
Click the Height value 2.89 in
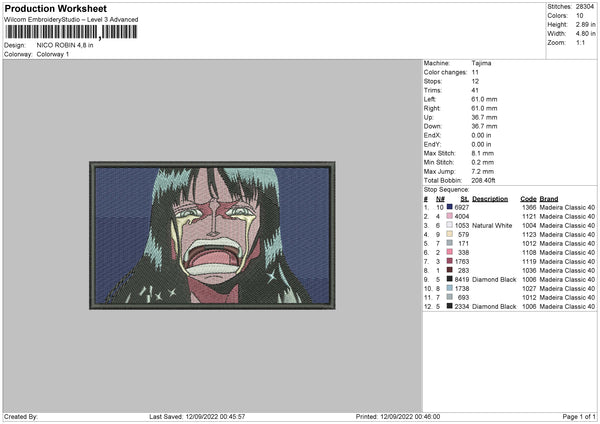pyautogui.click(x=585, y=24)
